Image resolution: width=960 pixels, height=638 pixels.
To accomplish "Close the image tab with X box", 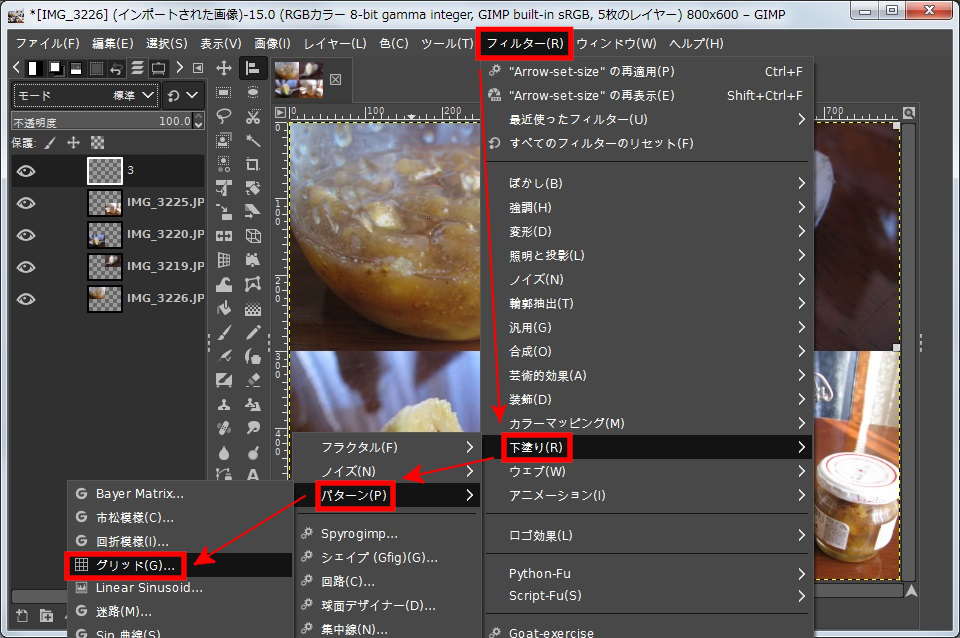I will pyautogui.click(x=336, y=79).
